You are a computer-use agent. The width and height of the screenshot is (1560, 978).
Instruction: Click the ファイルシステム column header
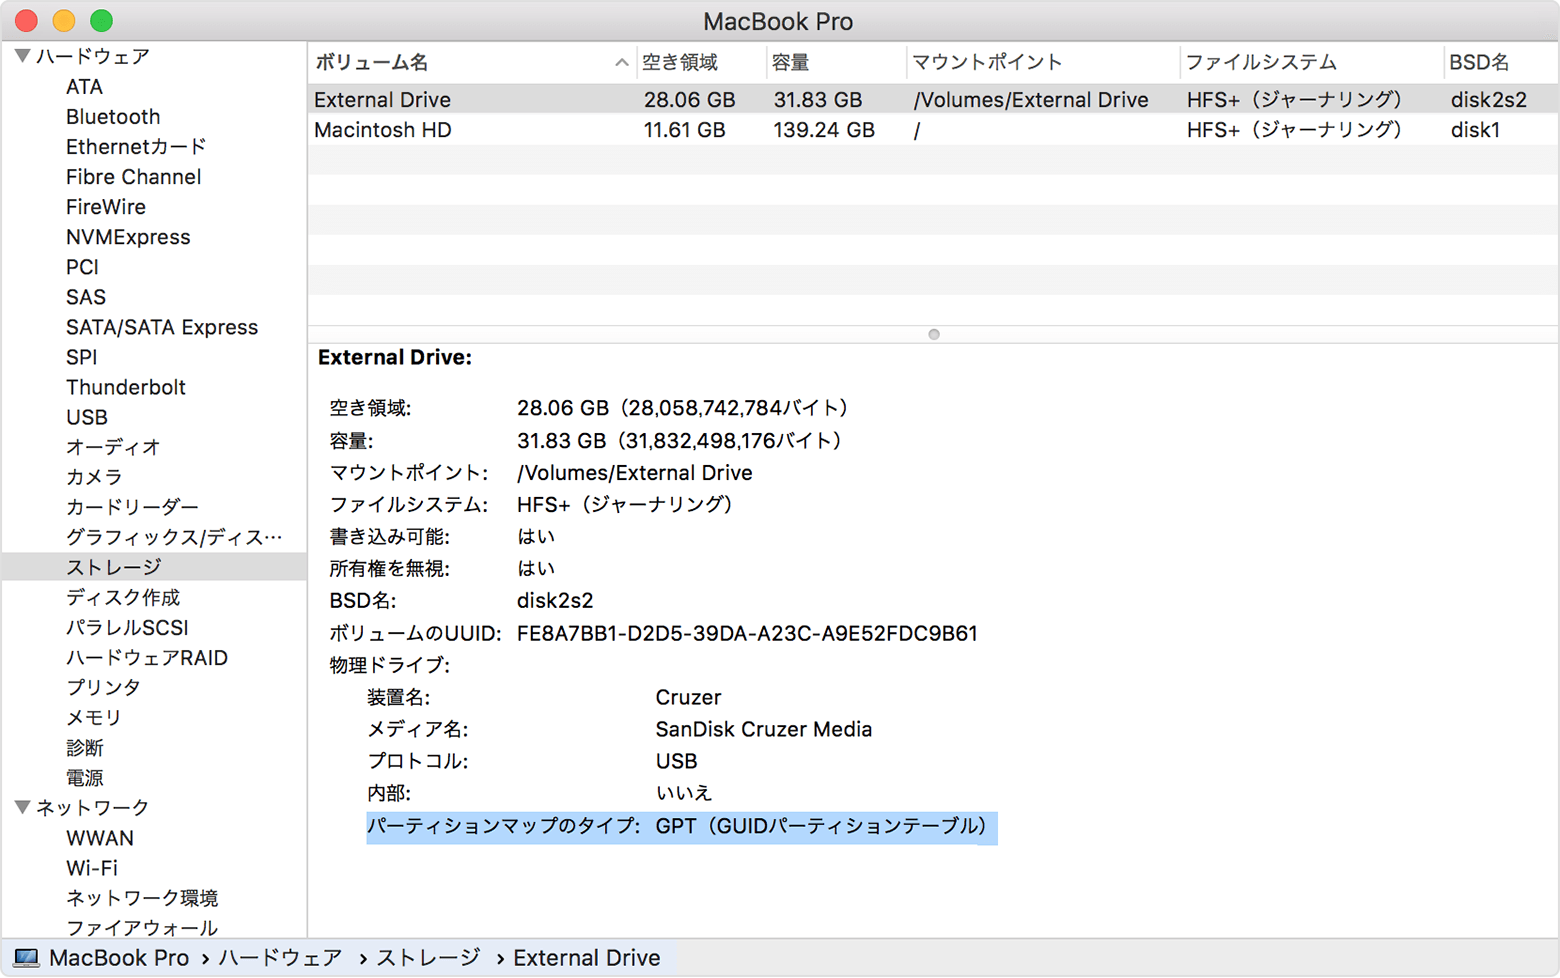tap(1260, 62)
